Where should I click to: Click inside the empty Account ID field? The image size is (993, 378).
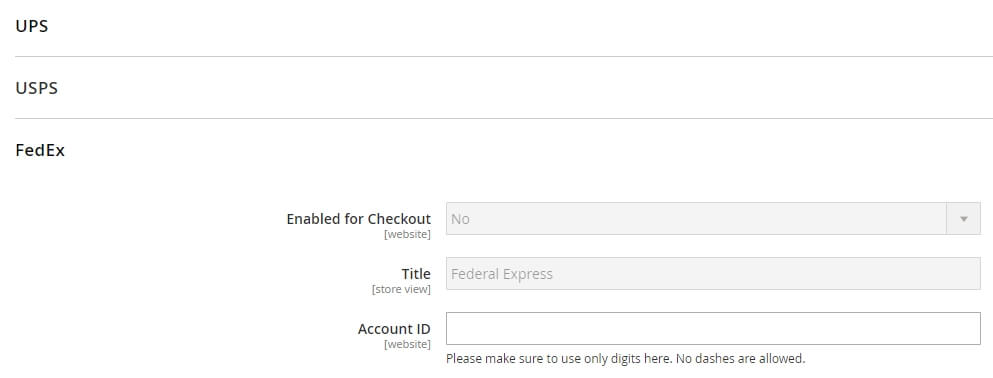coord(713,329)
